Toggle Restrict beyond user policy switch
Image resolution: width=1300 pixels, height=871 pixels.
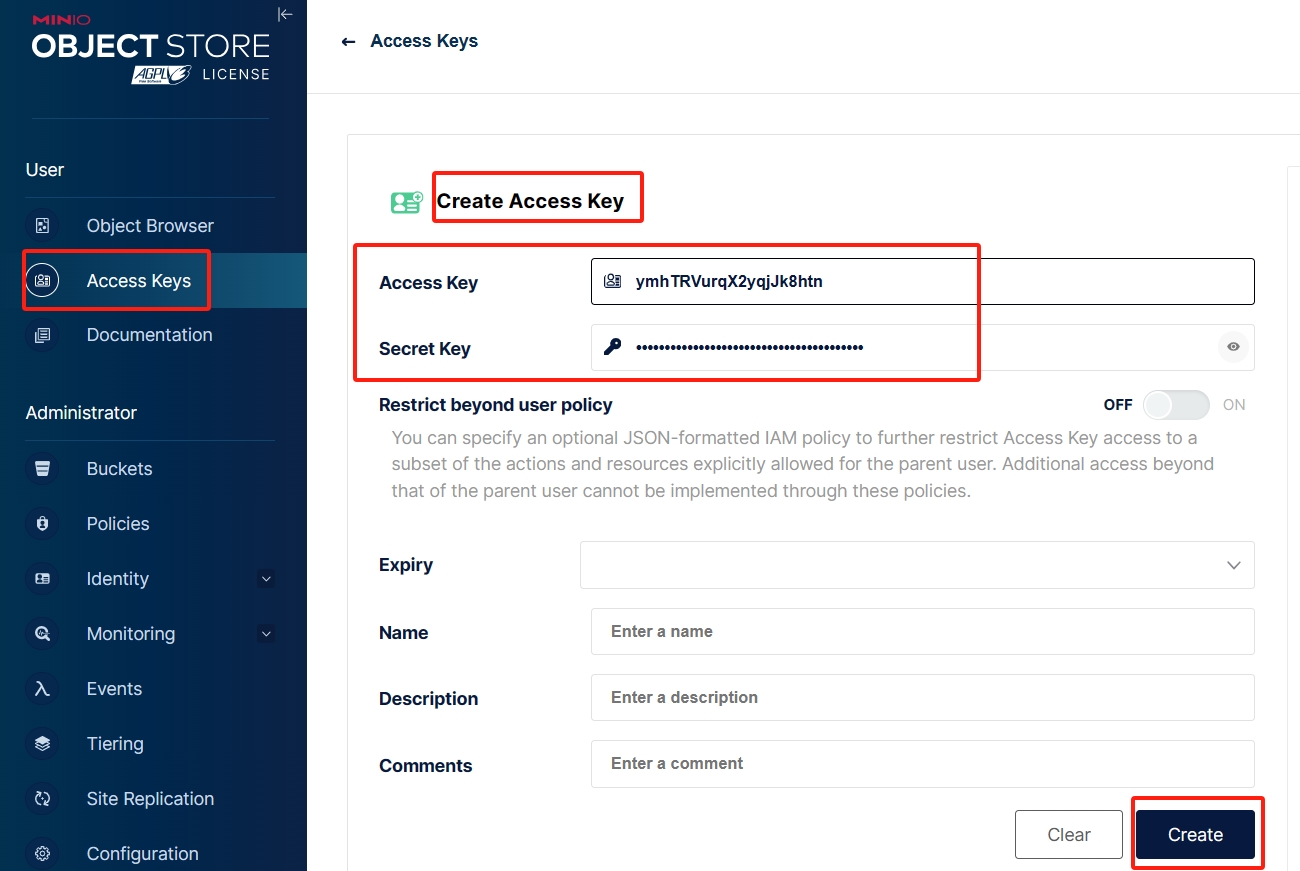pos(1176,405)
